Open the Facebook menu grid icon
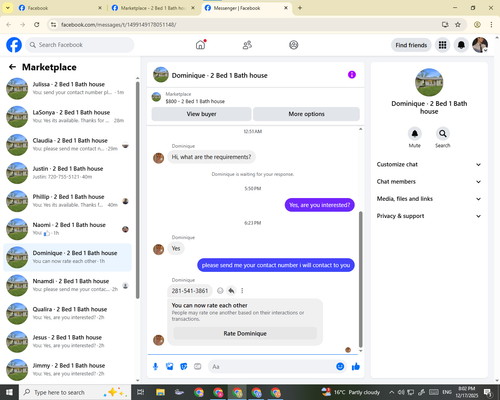 coord(442,45)
